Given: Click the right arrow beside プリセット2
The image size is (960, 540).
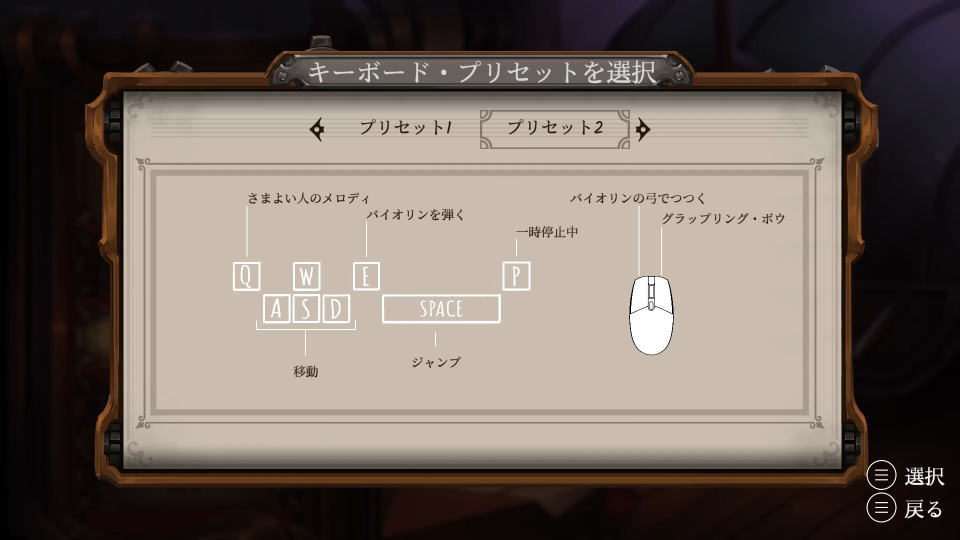Looking at the screenshot, I should [x=642, y=129].
